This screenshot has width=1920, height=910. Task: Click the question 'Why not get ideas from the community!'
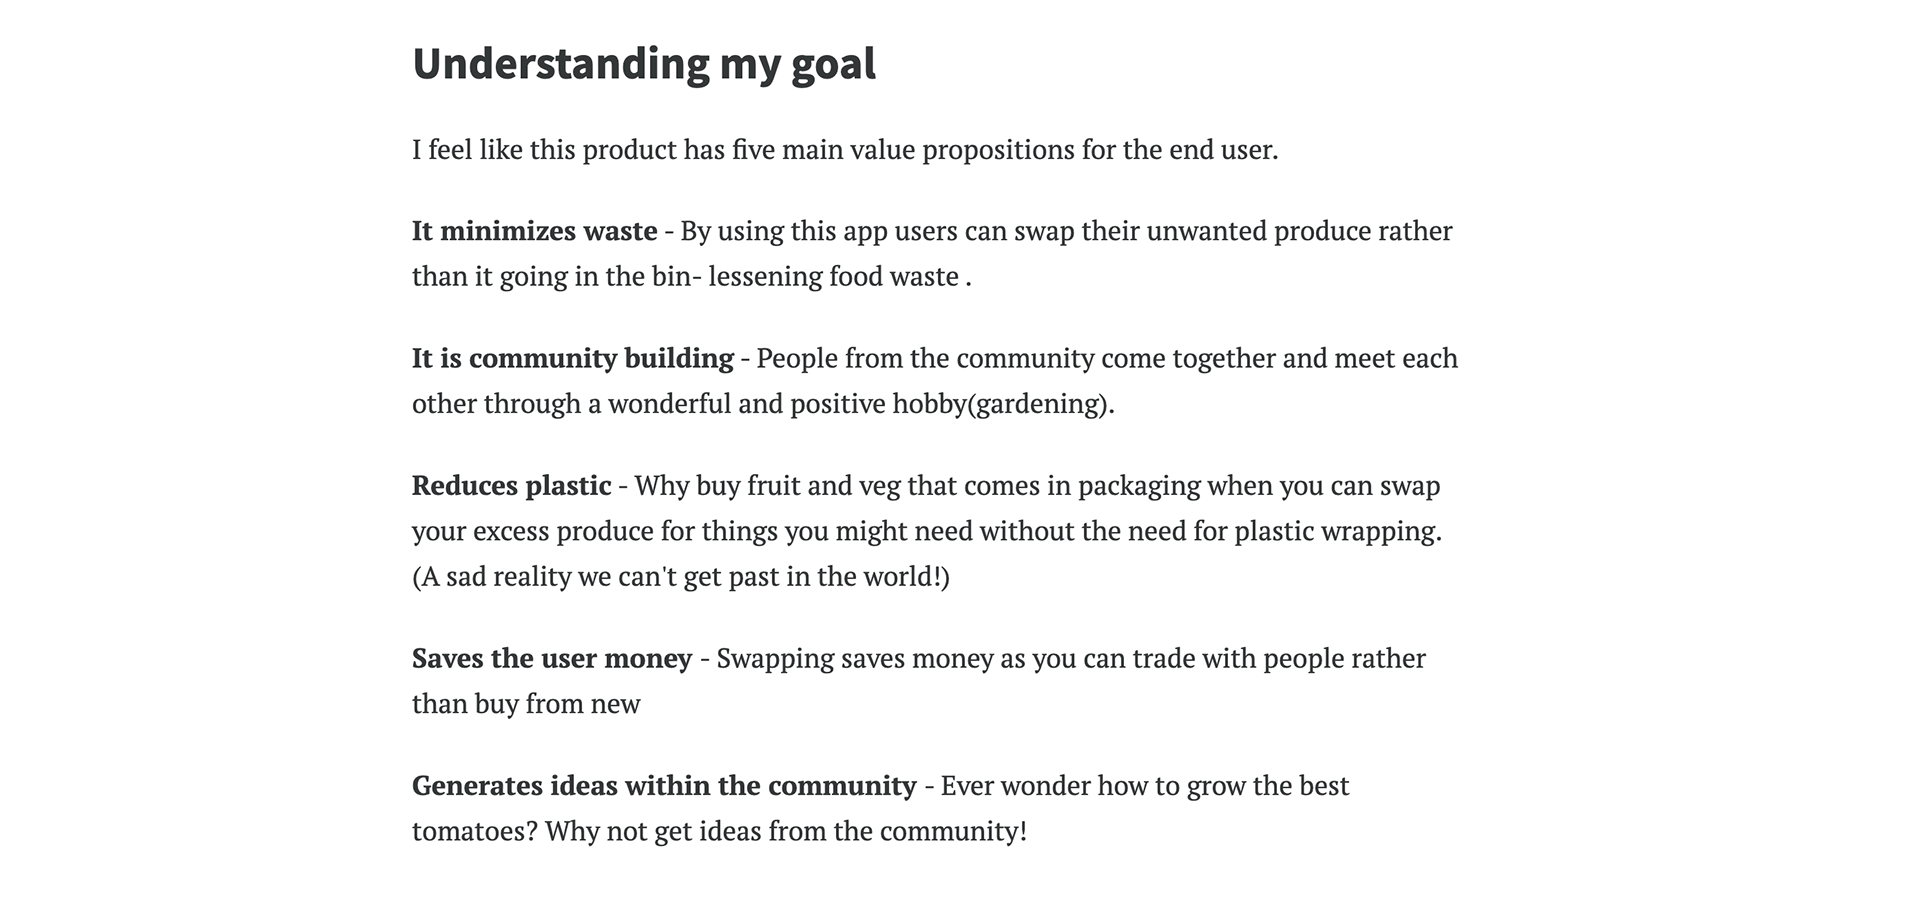pyautogui.click(x=786, y=832)
